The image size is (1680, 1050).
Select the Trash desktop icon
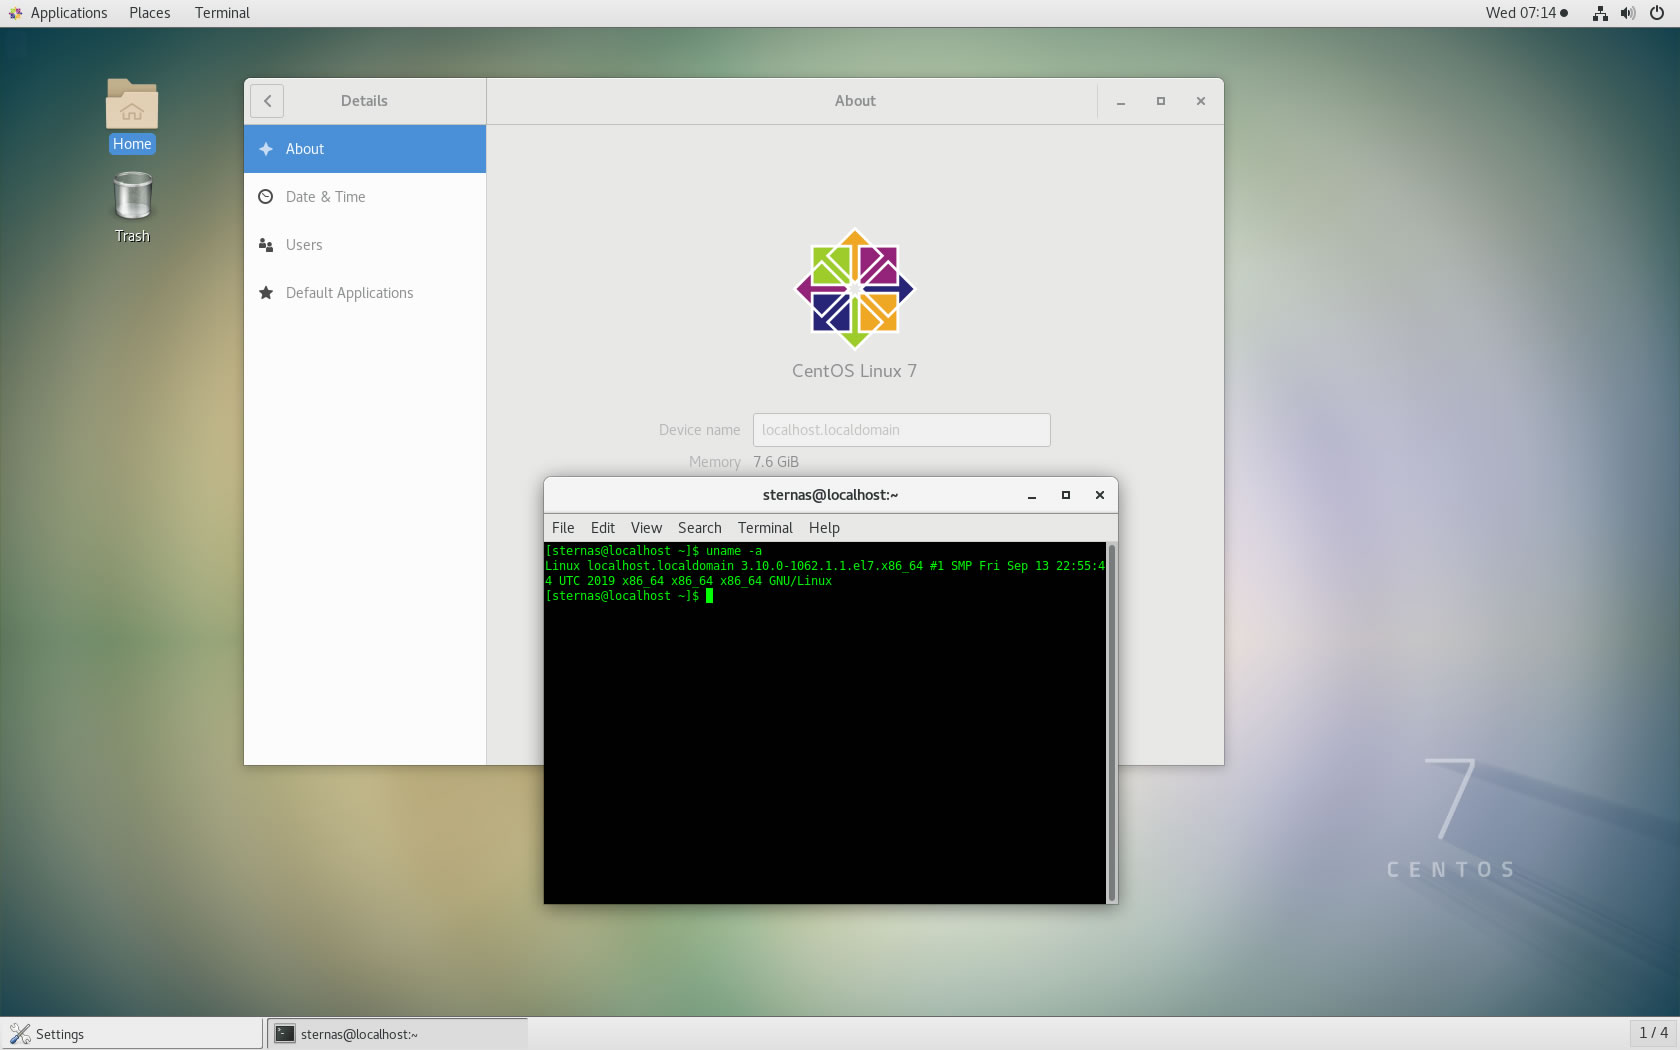[x=132, y=207]
